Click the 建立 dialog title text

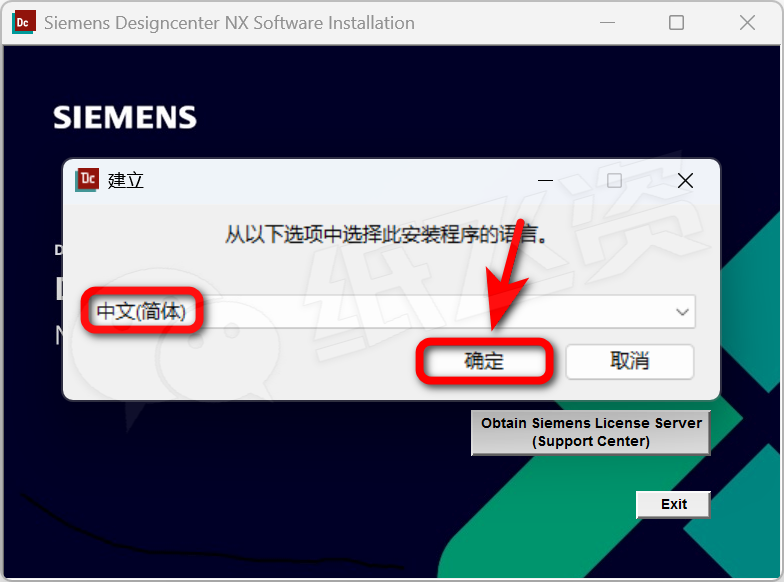point(126,180)
